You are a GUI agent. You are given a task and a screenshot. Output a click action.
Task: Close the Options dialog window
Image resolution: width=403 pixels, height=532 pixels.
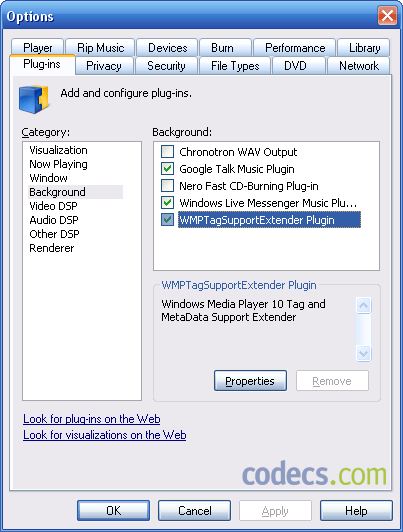(x=387, y=16)
